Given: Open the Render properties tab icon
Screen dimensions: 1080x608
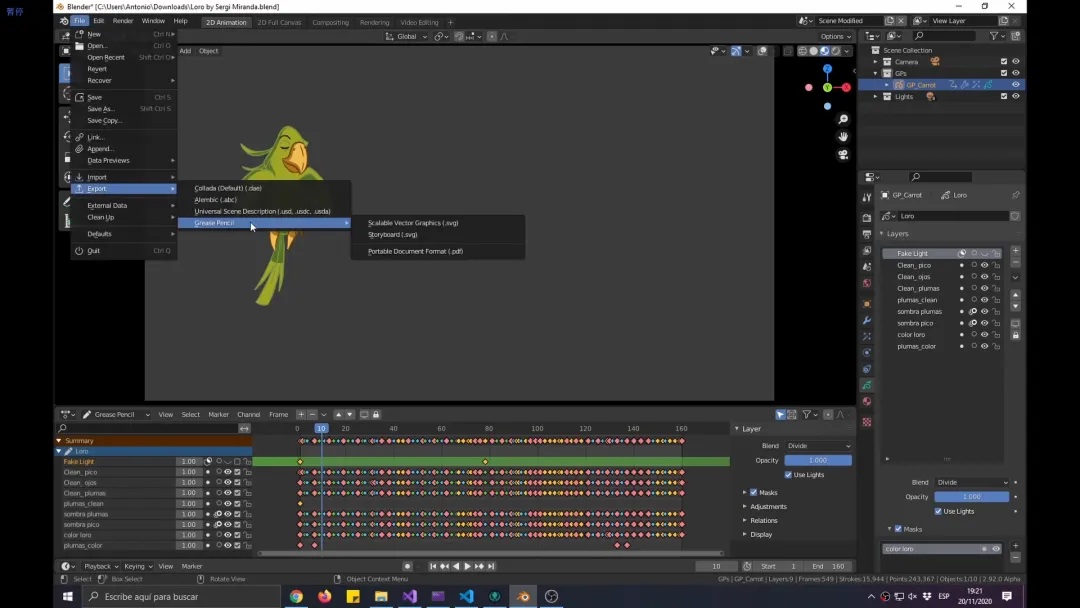Looking at the screenshot, I should click(x=866, y=218).
